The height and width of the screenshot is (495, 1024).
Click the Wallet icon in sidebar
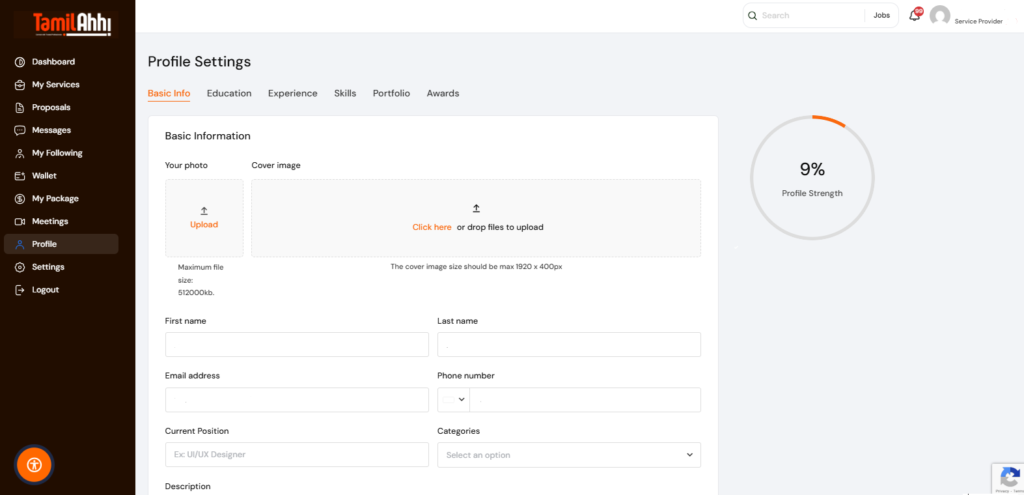click(20, 176)
